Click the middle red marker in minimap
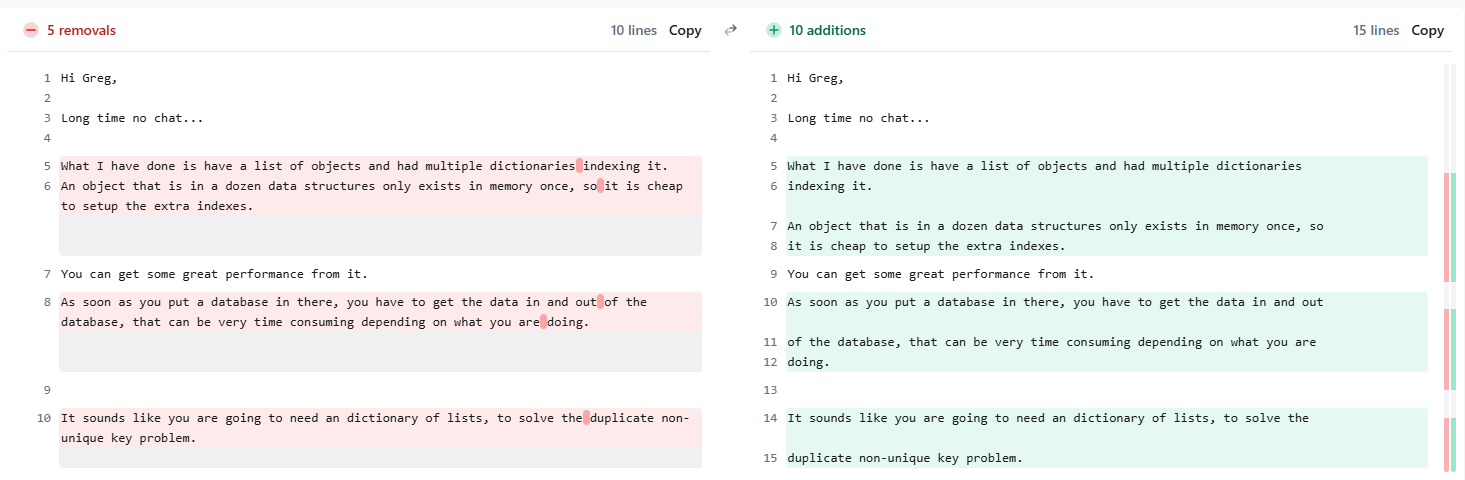Screen dimensions: 1465x480 (x=1447, y=349)
